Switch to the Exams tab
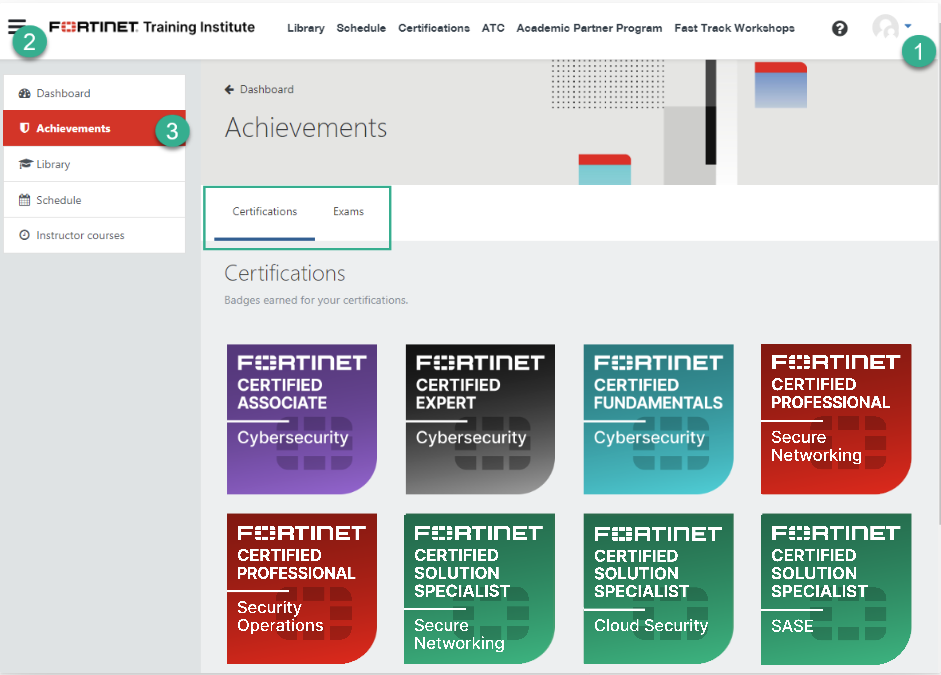941x675 pixels. [x=349, y=212]
